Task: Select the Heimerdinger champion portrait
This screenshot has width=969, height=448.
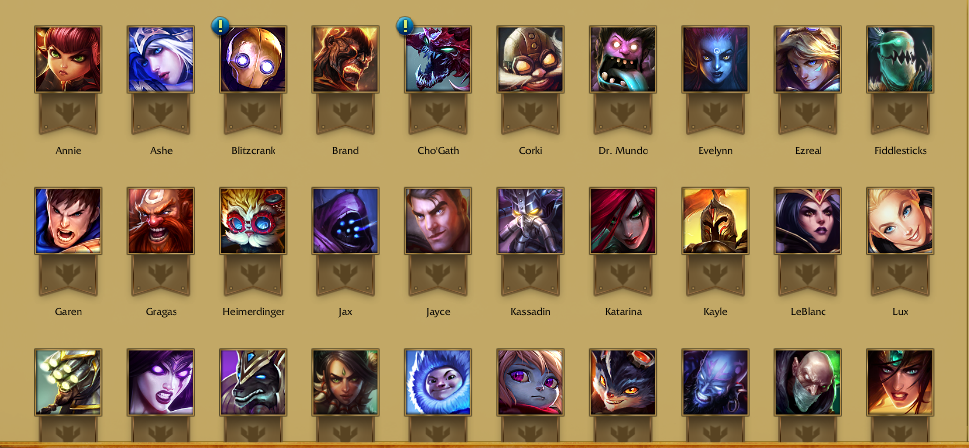Action: click(253, 221)
